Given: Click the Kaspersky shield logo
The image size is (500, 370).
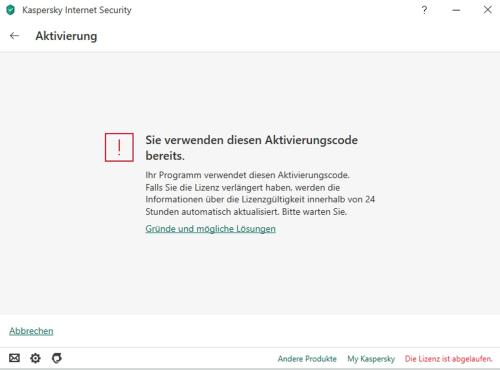Looking at the screenshot, I should coord(11,10).
